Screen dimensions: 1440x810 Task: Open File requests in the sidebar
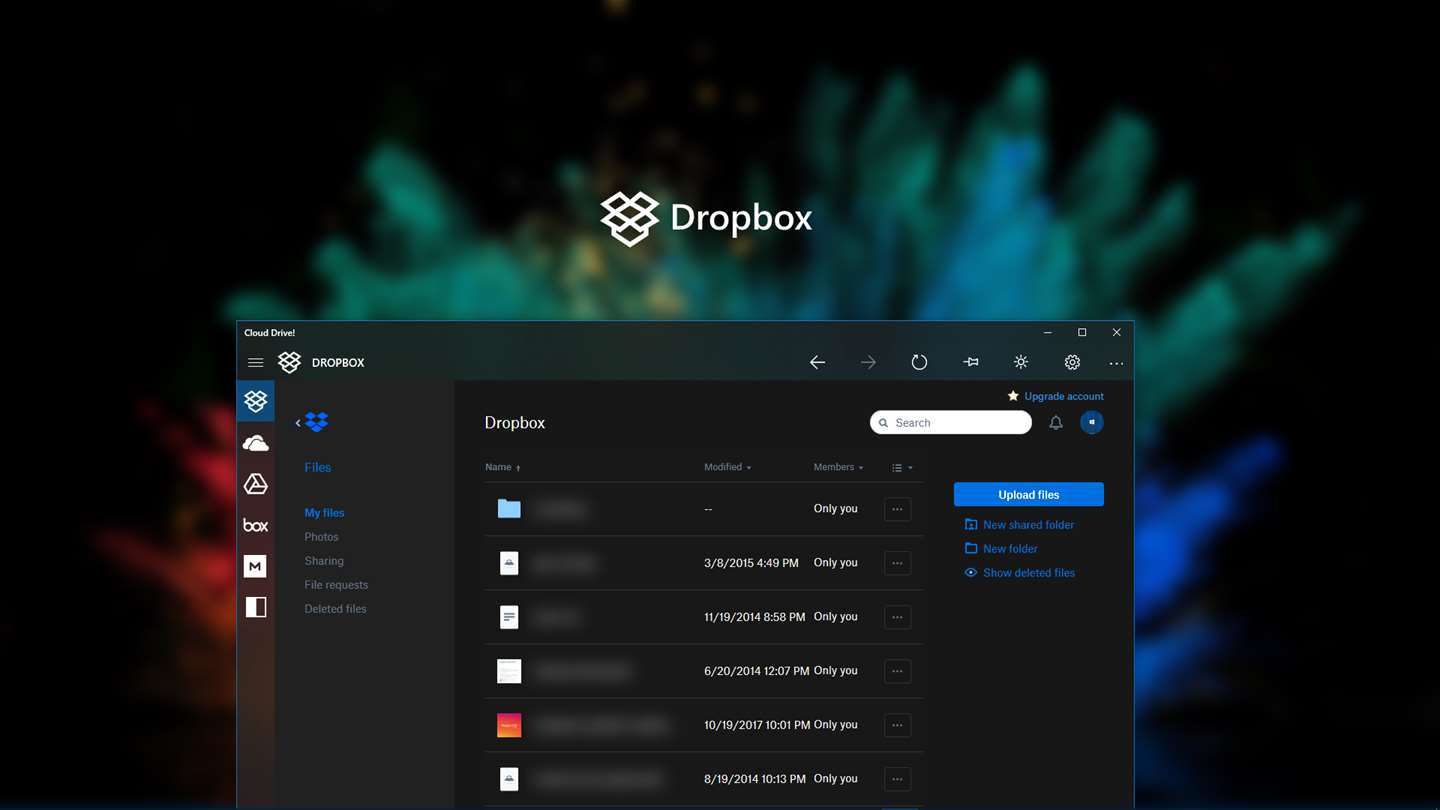[x=336, y=585]
